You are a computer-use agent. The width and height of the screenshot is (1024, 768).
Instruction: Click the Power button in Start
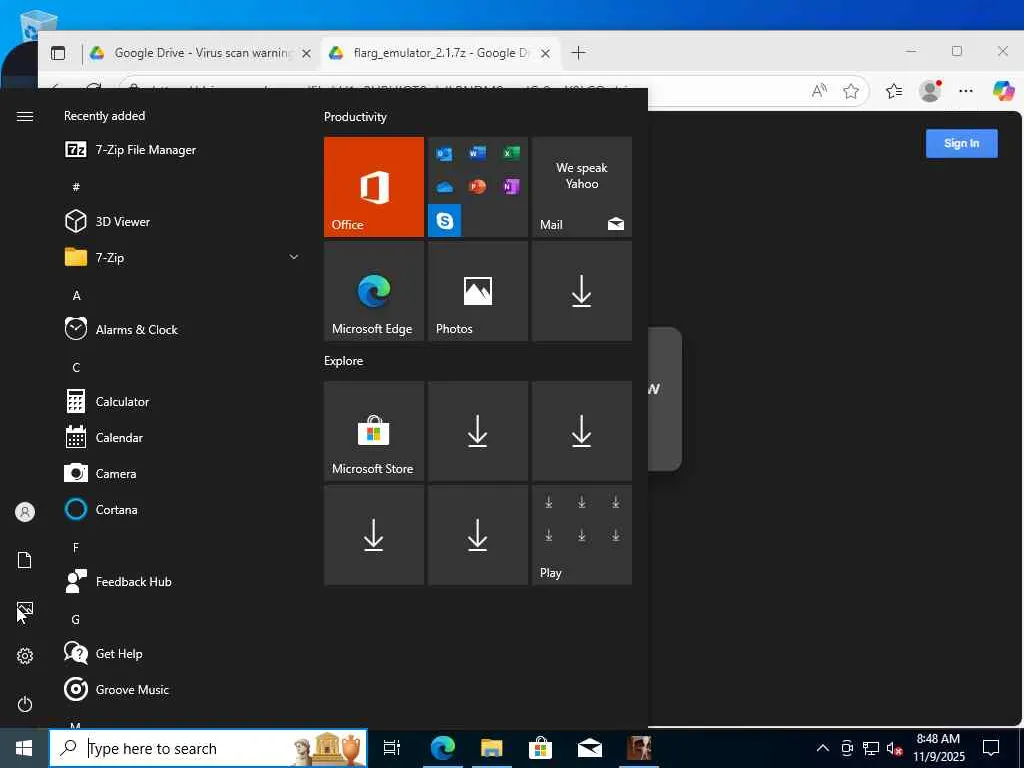click(25, 704)
